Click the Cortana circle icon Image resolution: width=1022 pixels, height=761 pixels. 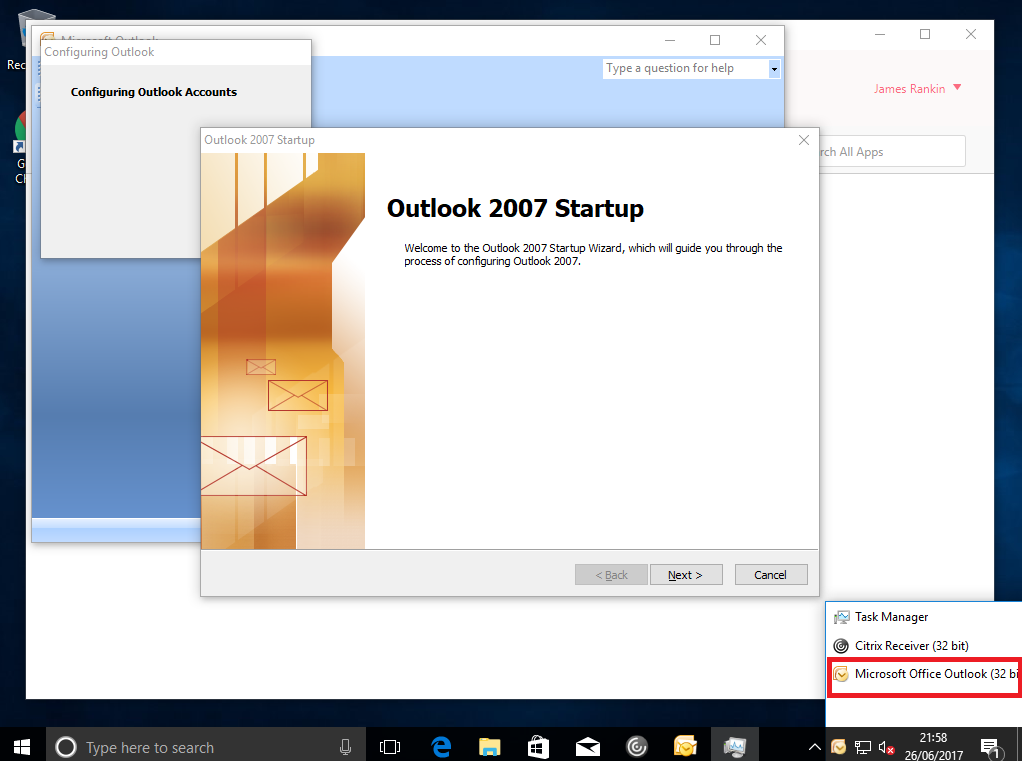point(66,747)
